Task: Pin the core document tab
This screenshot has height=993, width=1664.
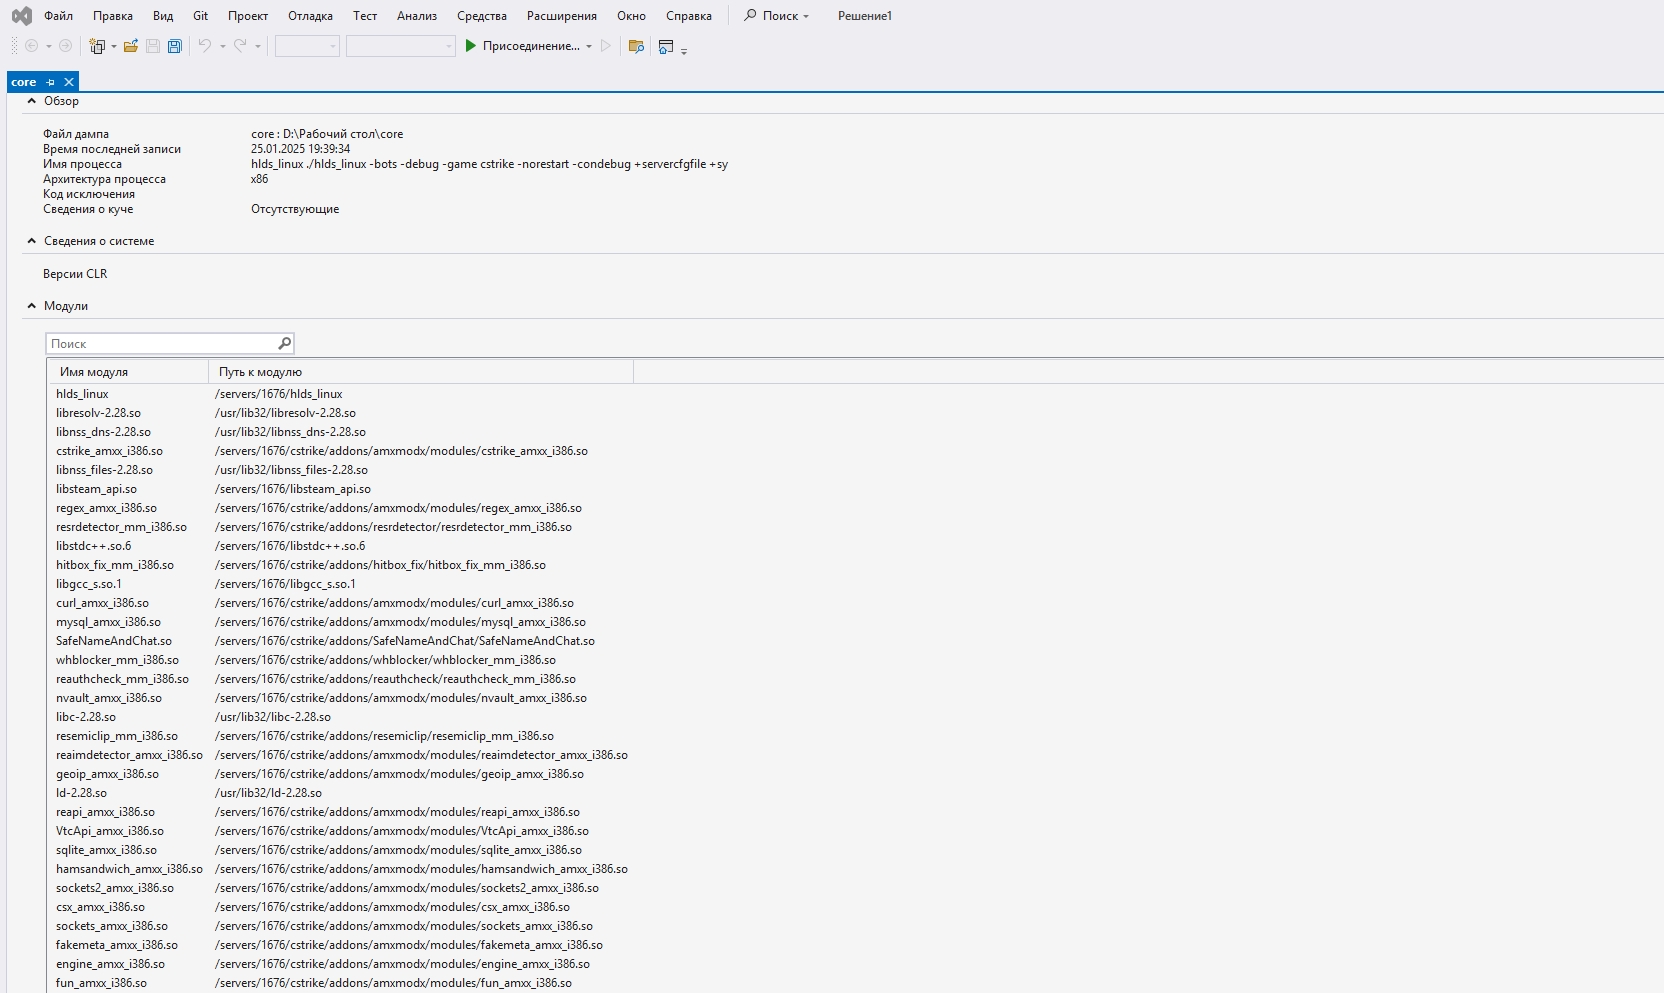Action: (x=51, y=82)
